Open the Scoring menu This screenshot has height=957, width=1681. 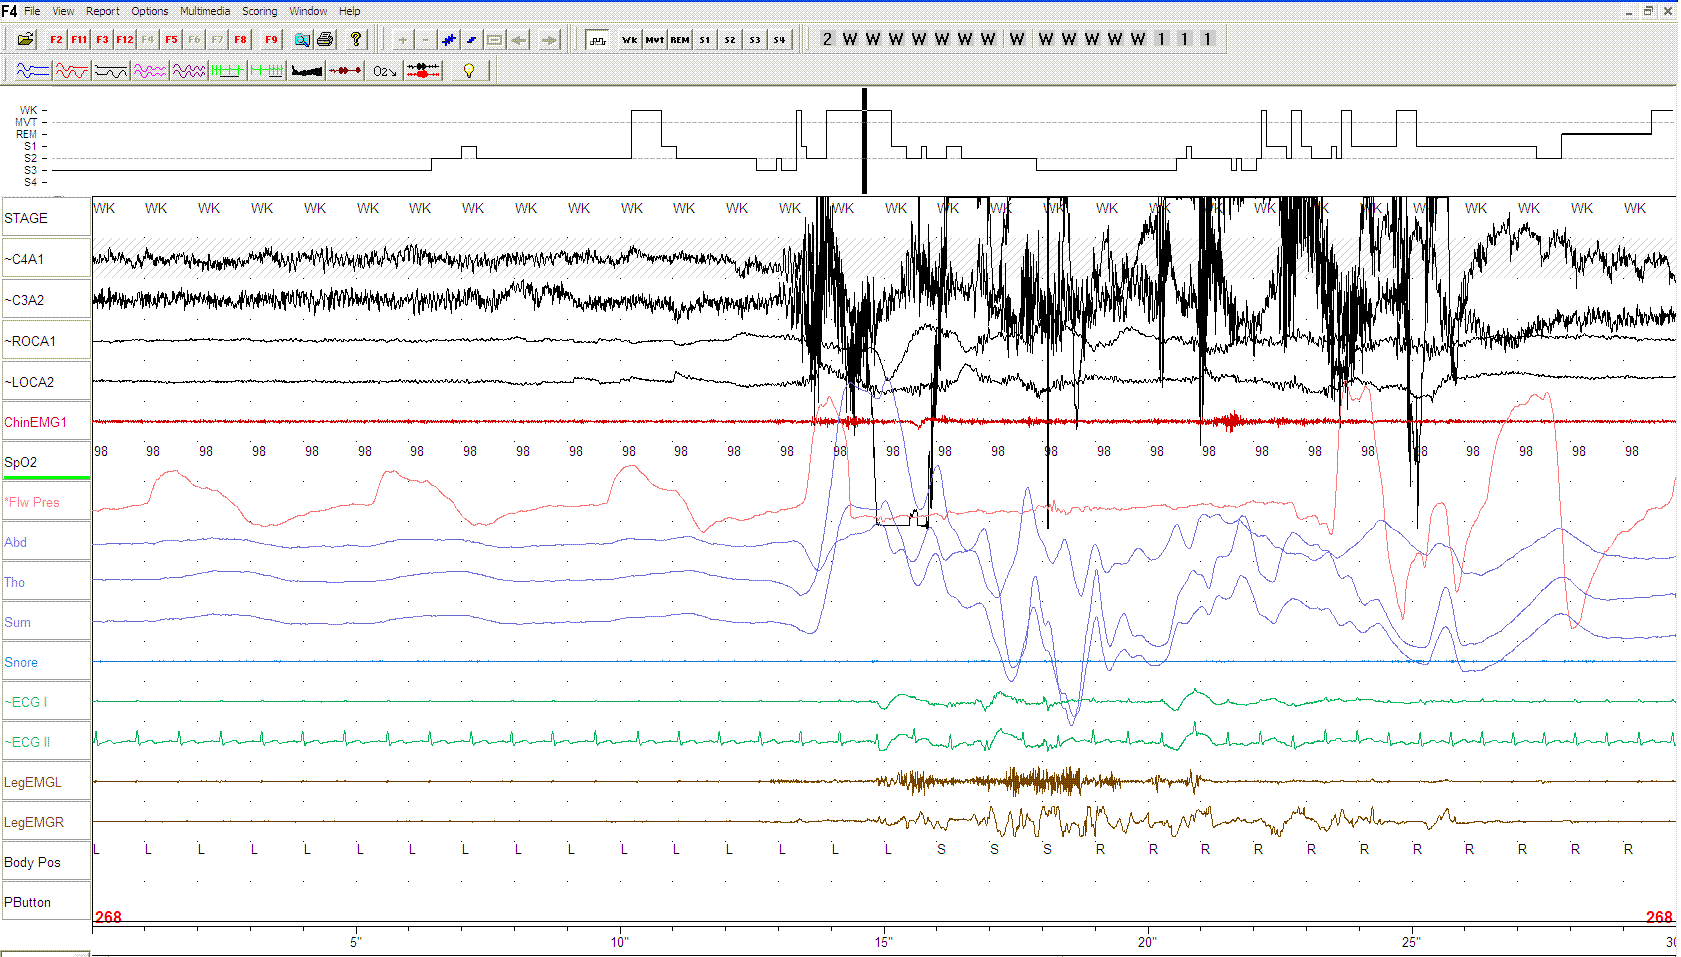pos(260,11)
